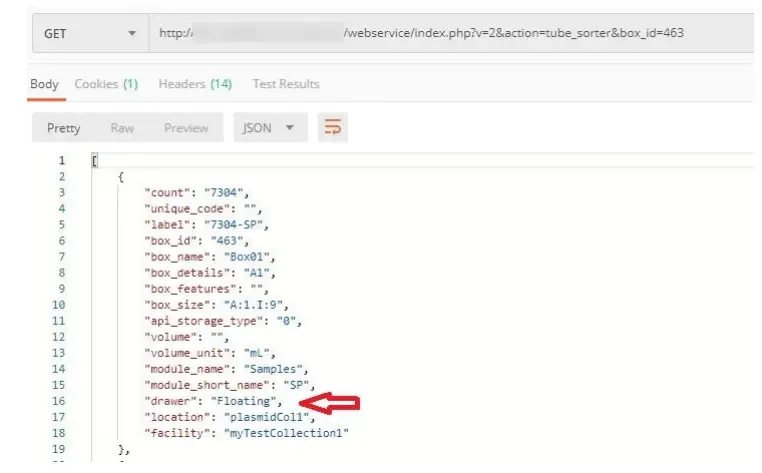Viewport: 762px width, 473px height.
Task: Click the "box_details": "A1" line
Action: pyautogui.click(x=210, y=273)
